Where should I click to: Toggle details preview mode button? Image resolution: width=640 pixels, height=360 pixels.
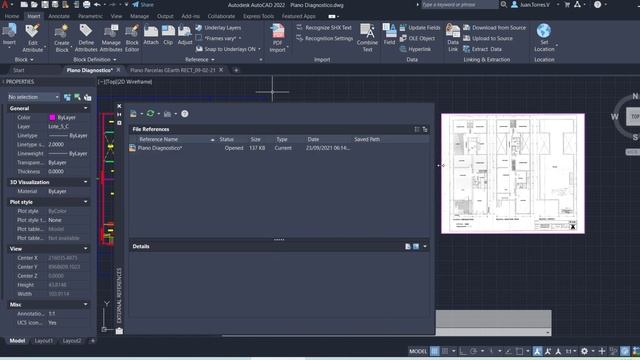(x=416, y=247)
